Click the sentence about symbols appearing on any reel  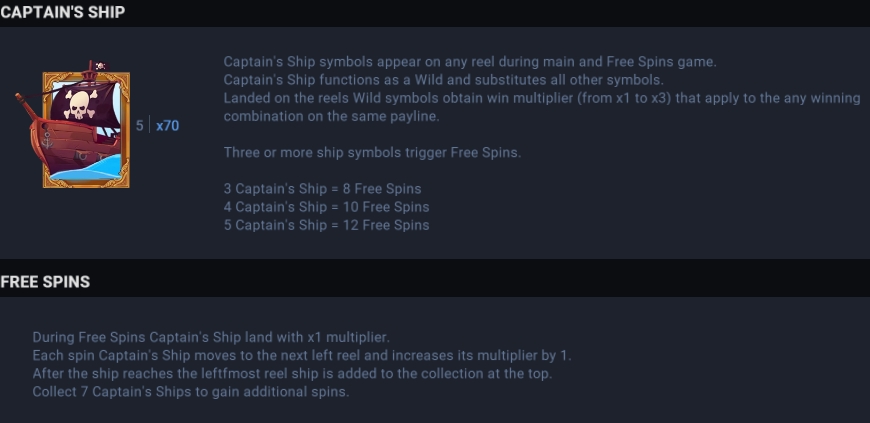coord(470,62)
